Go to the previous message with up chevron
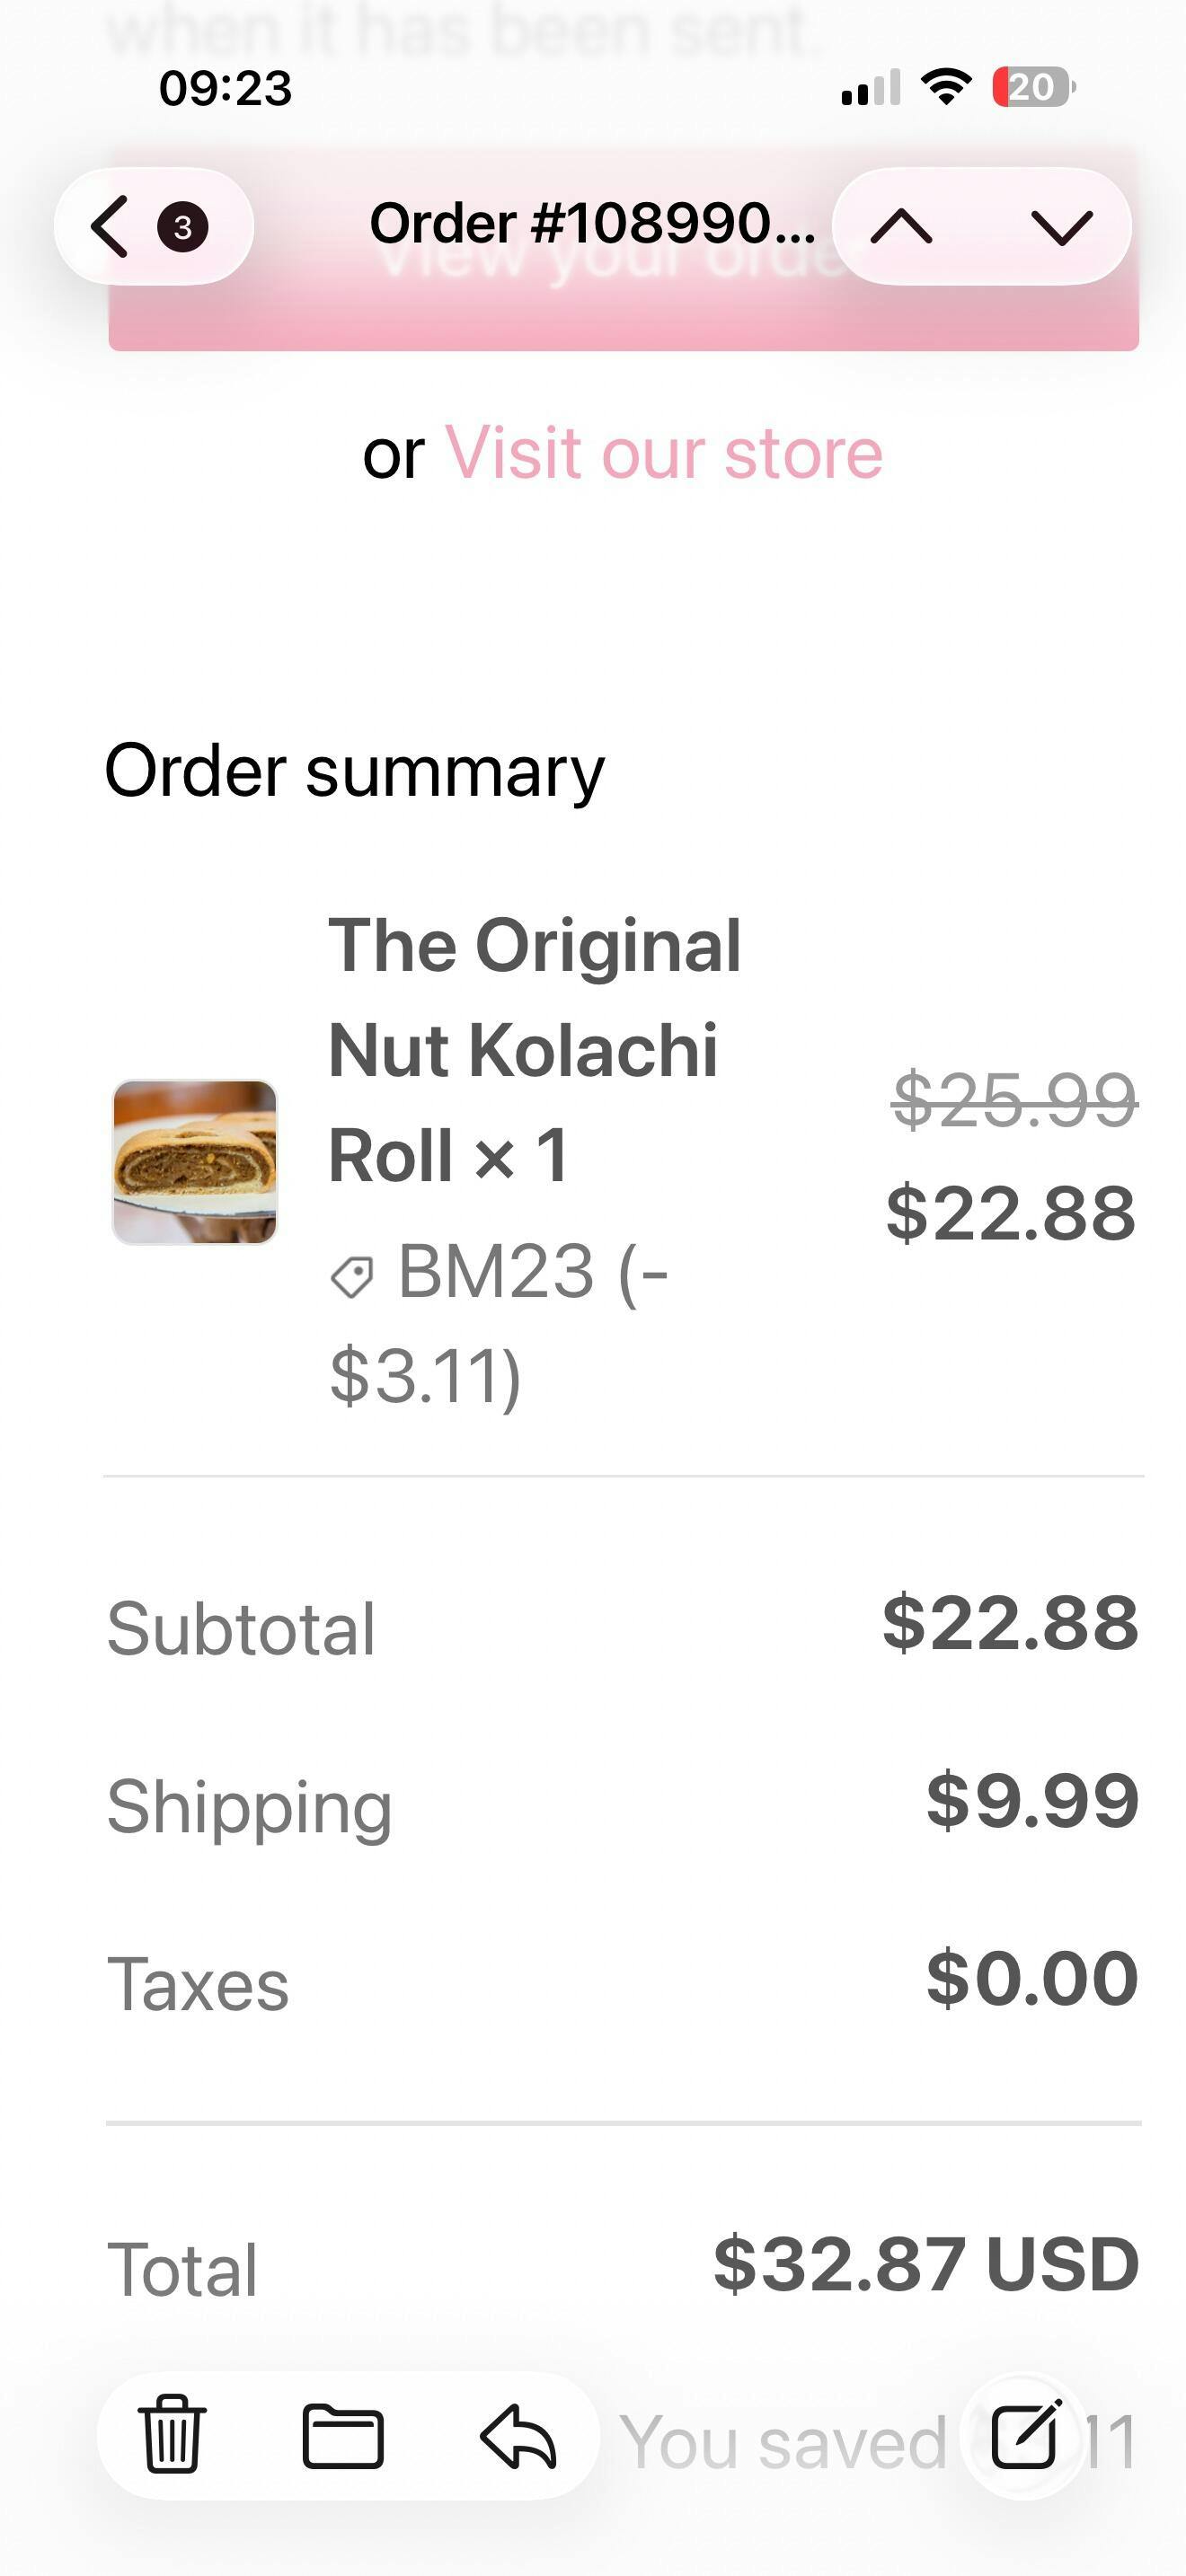Viewport: 1186px width, 2576px height. pyautogui.click(x=901, y=227)
